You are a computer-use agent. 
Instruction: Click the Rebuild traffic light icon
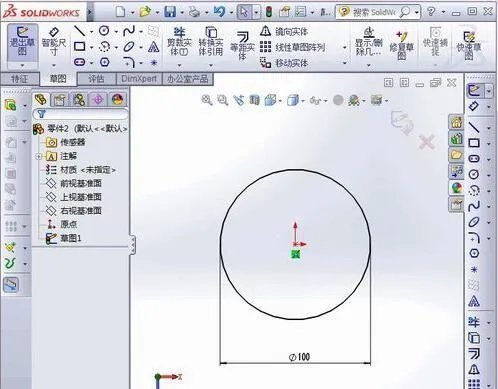(x=269, y=12)
